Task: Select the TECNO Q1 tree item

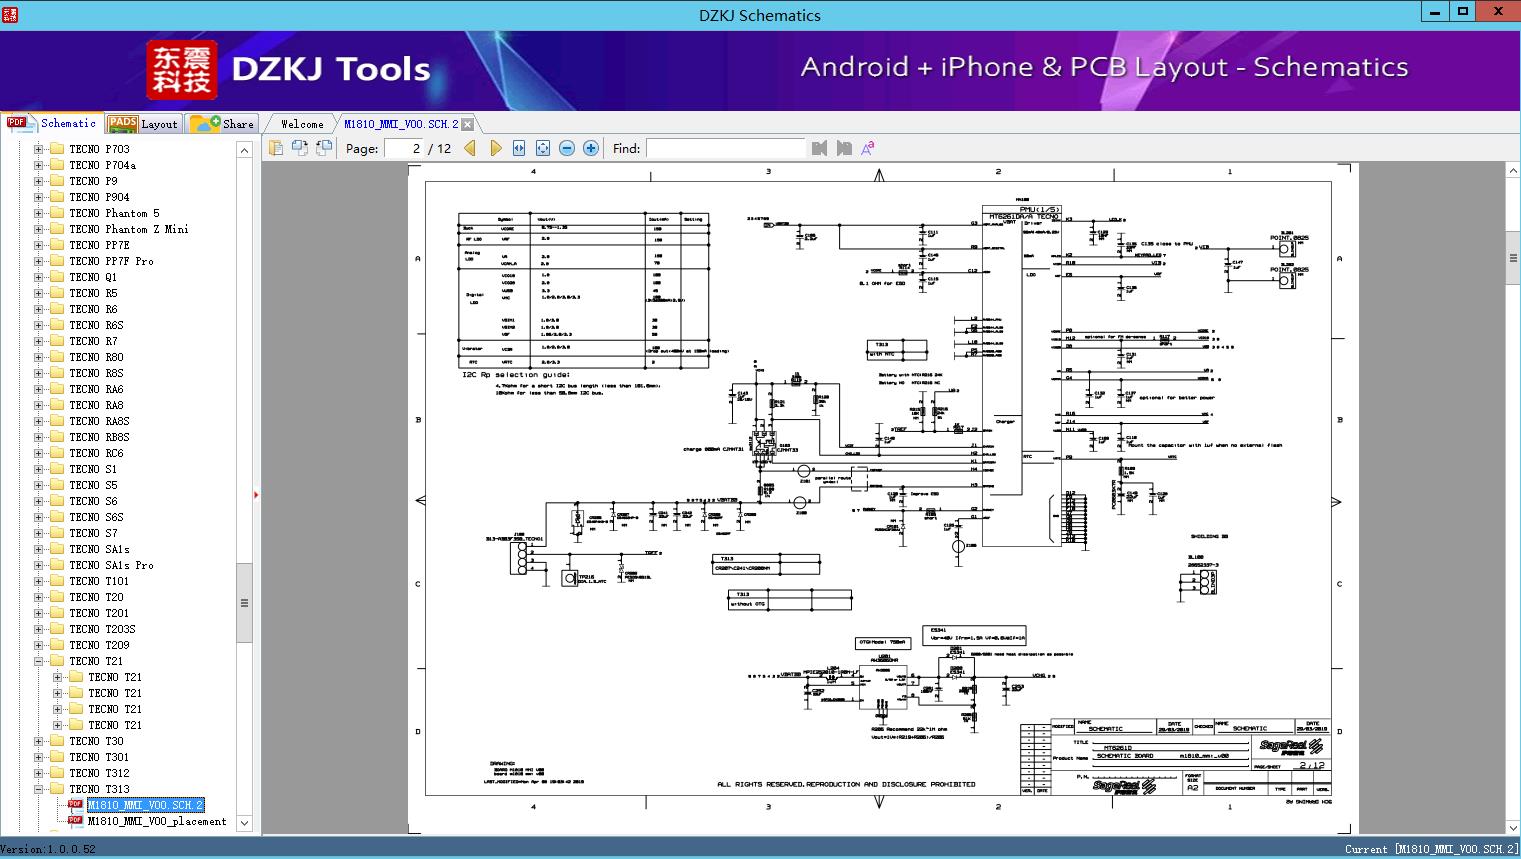Action: [x=93, y=277]
